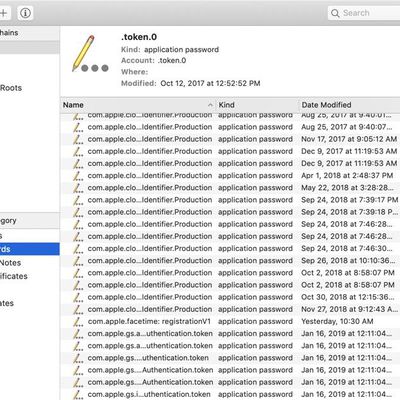Click the large pencil password icon beside .token.0

(90, 54)
